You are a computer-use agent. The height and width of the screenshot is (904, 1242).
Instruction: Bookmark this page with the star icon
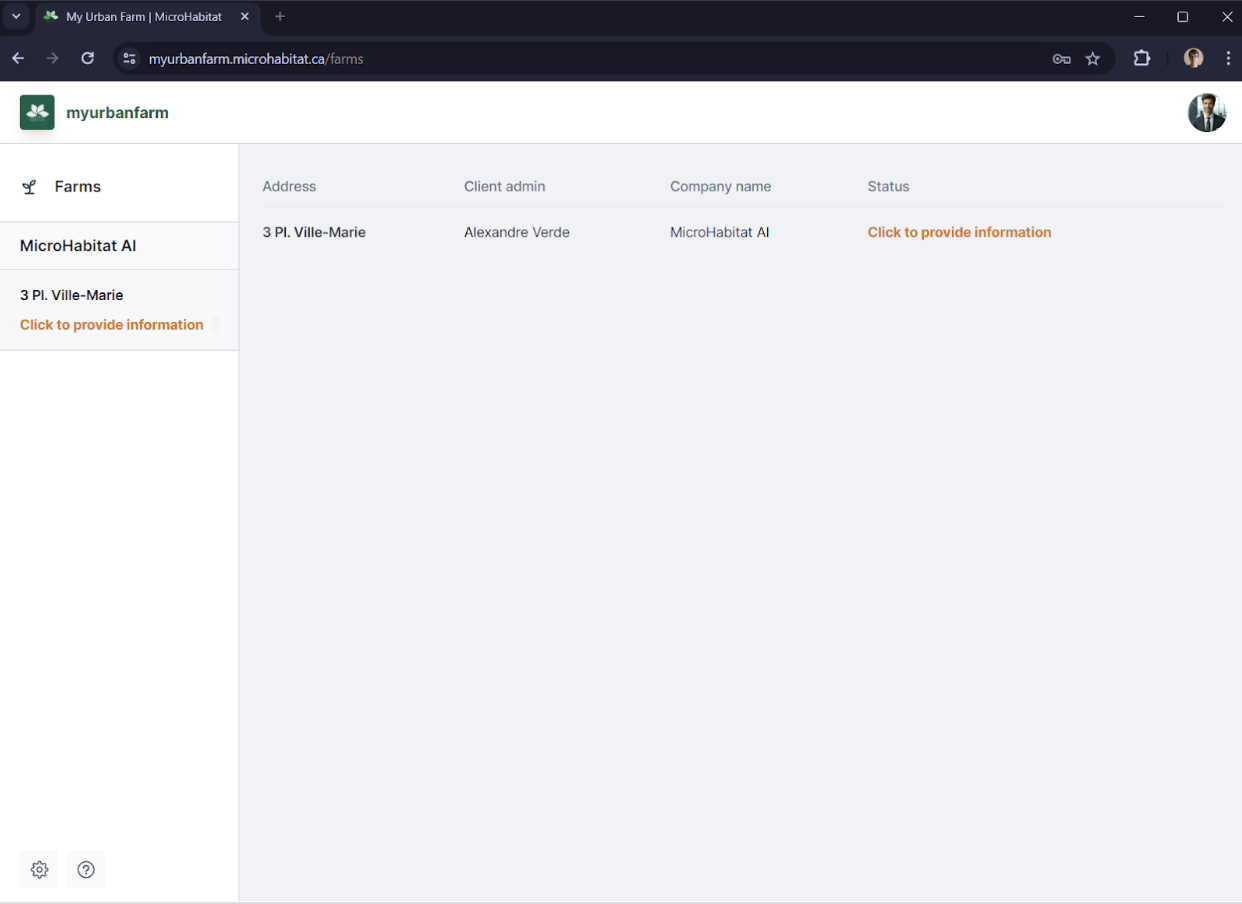[1093, 59]
